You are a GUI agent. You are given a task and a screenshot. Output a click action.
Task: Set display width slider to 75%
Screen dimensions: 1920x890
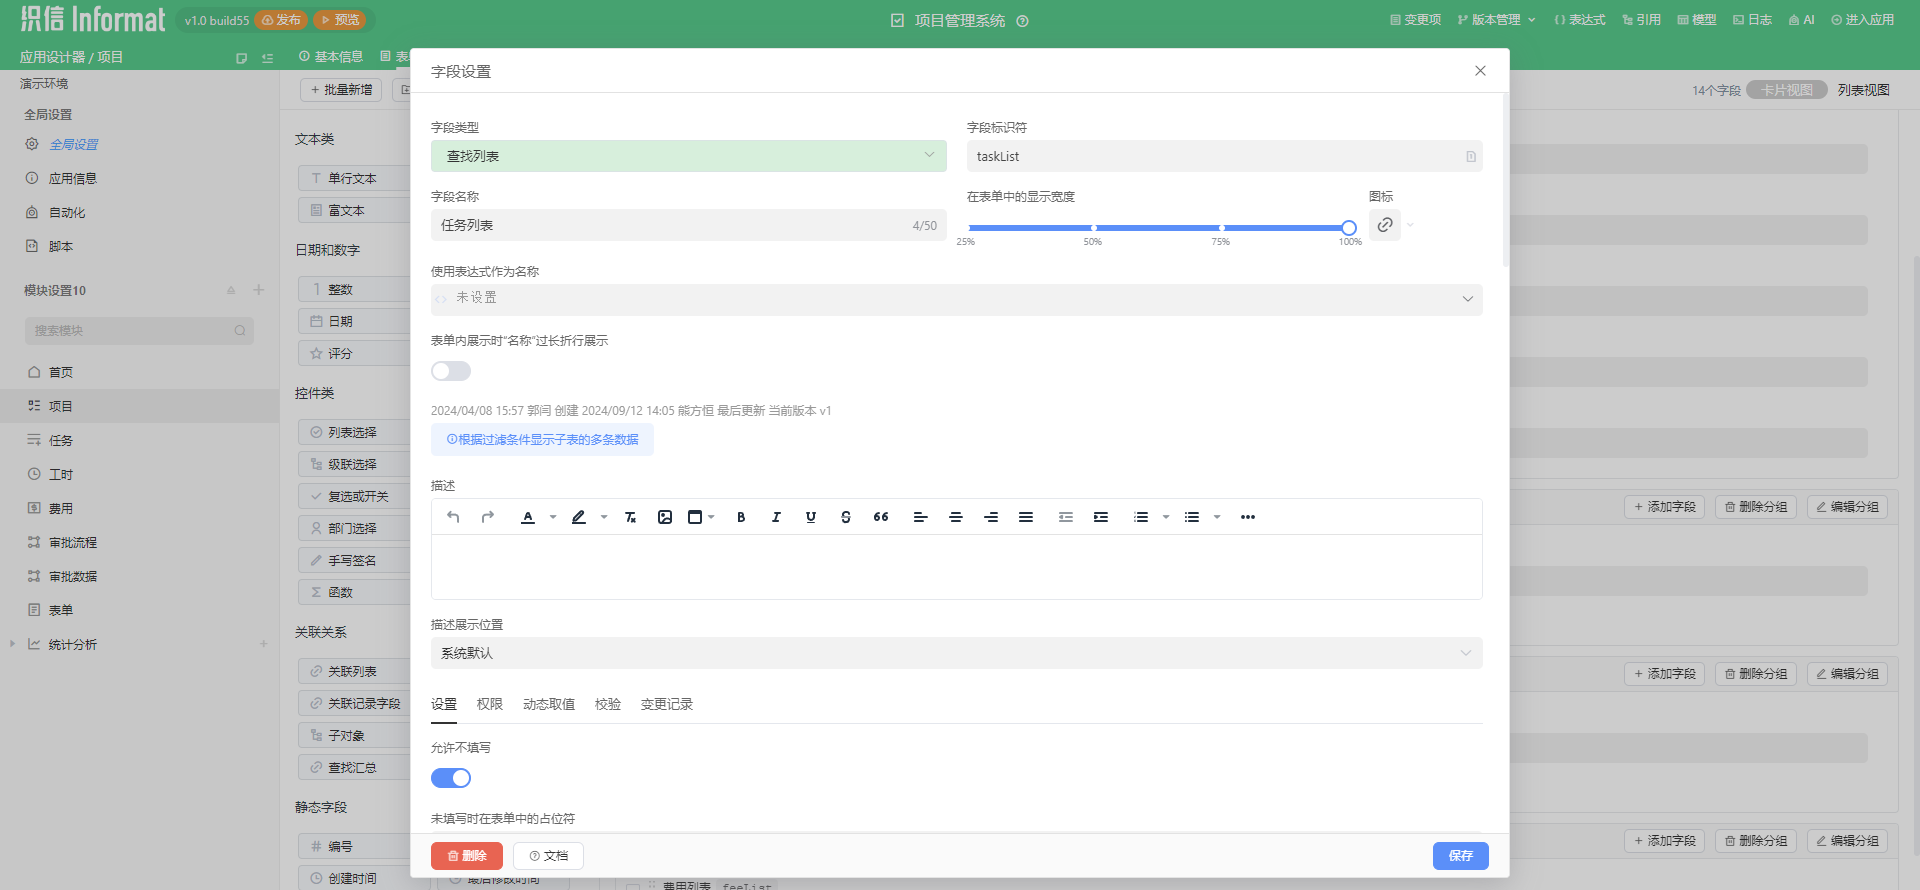coord(1221,228)
